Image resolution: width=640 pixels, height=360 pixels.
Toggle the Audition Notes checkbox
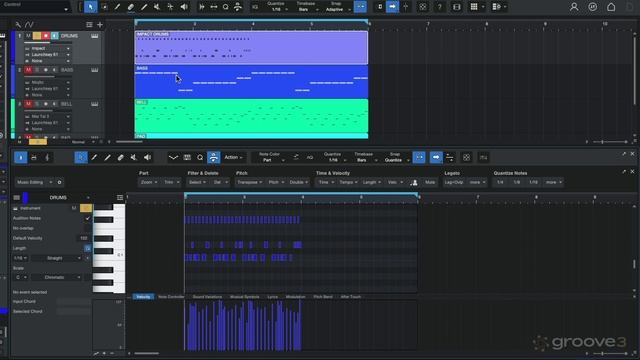click(x=87, y=218)
